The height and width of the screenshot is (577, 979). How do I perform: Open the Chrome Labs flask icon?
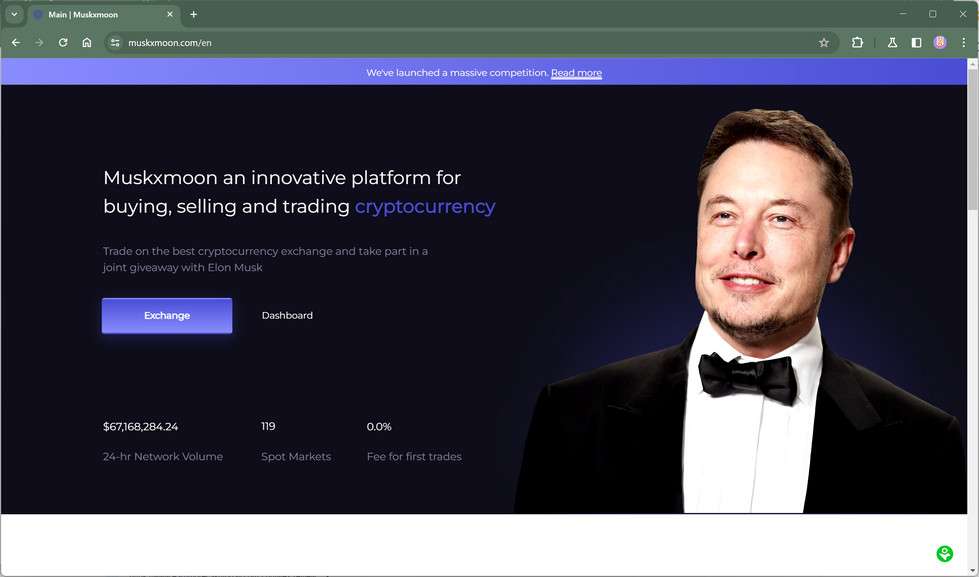pyautogui.click(x=892, y=43)
